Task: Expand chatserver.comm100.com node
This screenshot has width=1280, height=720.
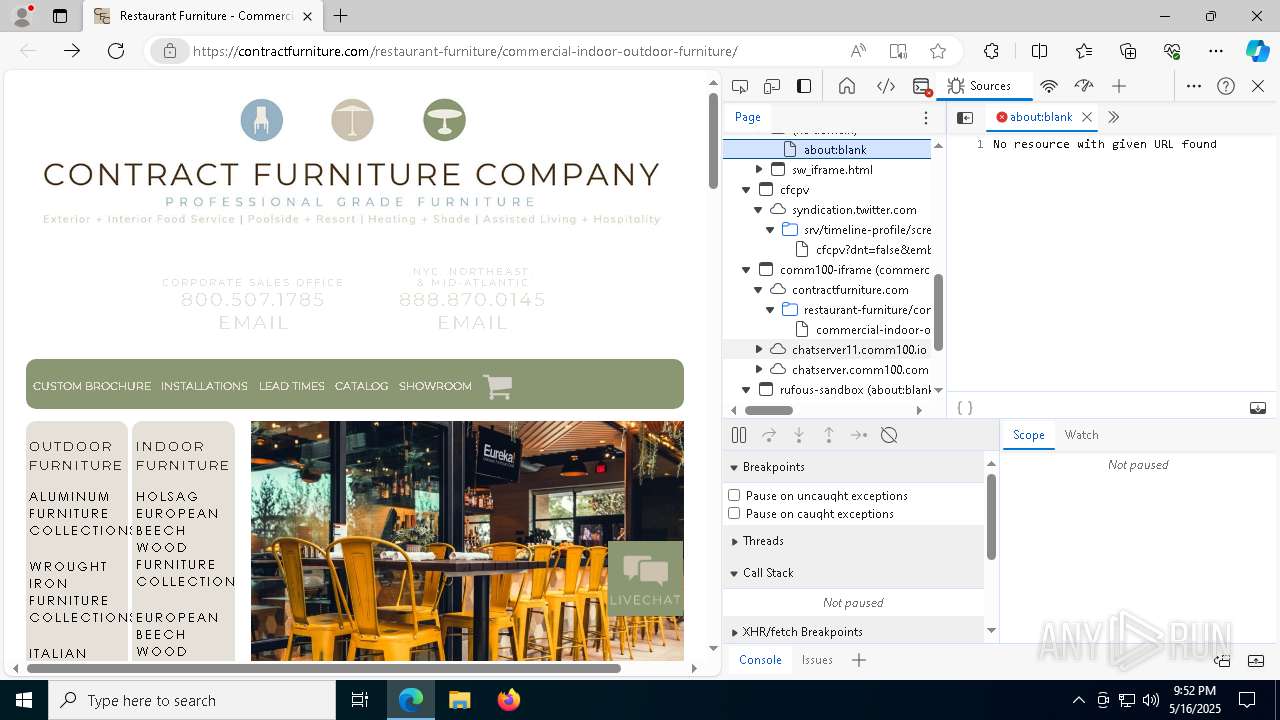Action: tap(759, 369)
